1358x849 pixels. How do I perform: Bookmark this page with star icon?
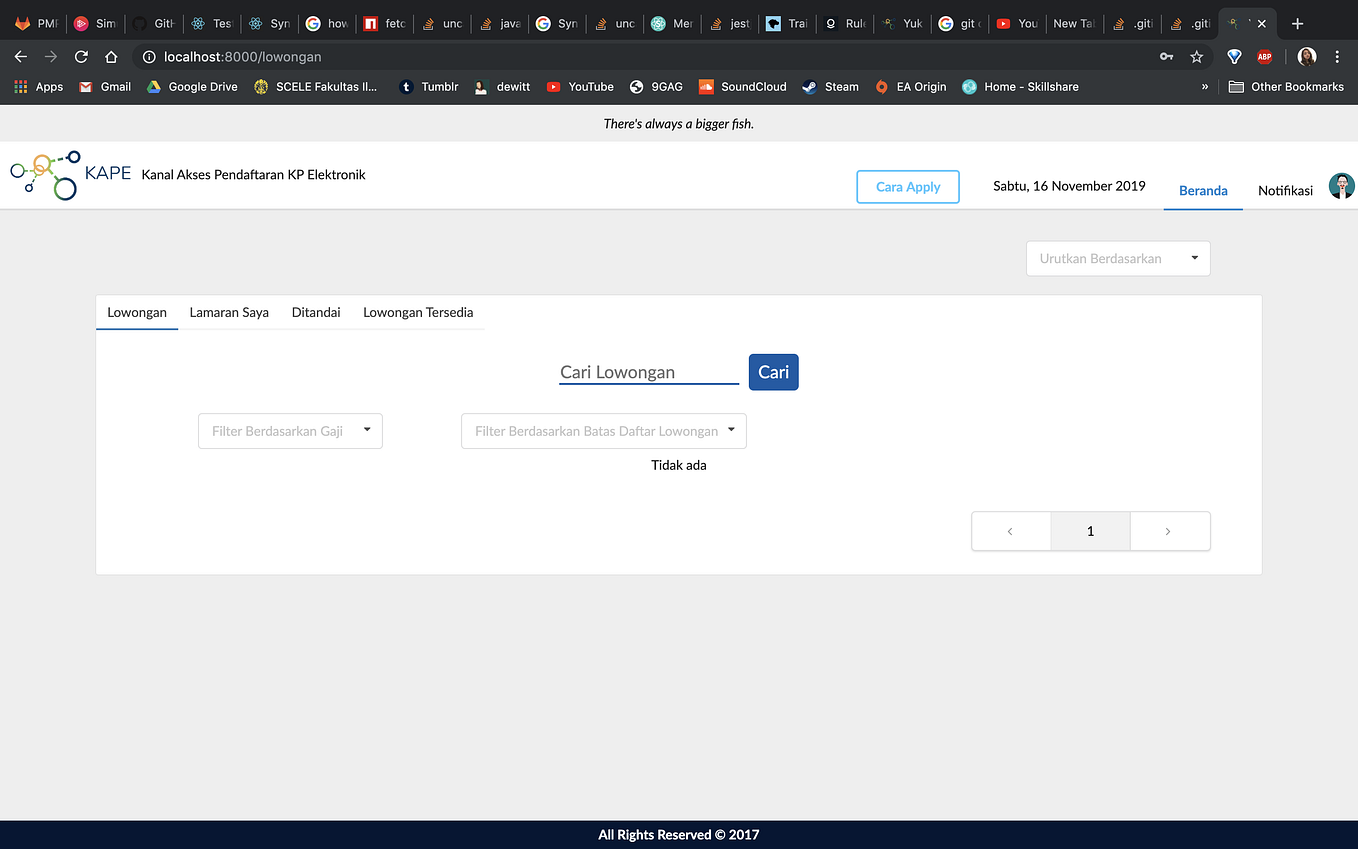click(1196, 57)
